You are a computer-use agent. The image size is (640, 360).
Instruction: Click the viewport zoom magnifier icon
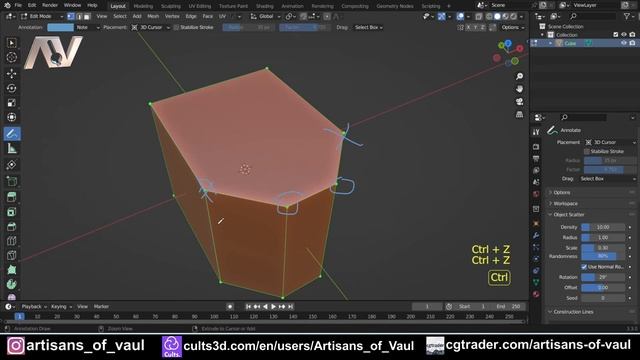pyautogui.click(x=519, y=76)
